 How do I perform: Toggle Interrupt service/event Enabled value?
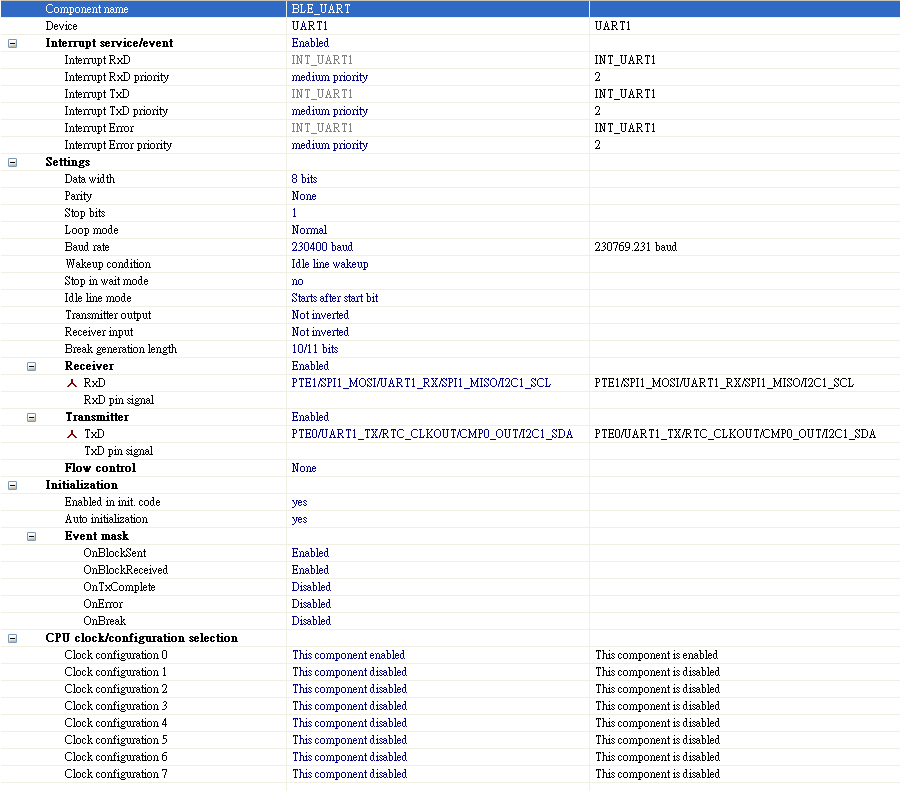point(310,43)
